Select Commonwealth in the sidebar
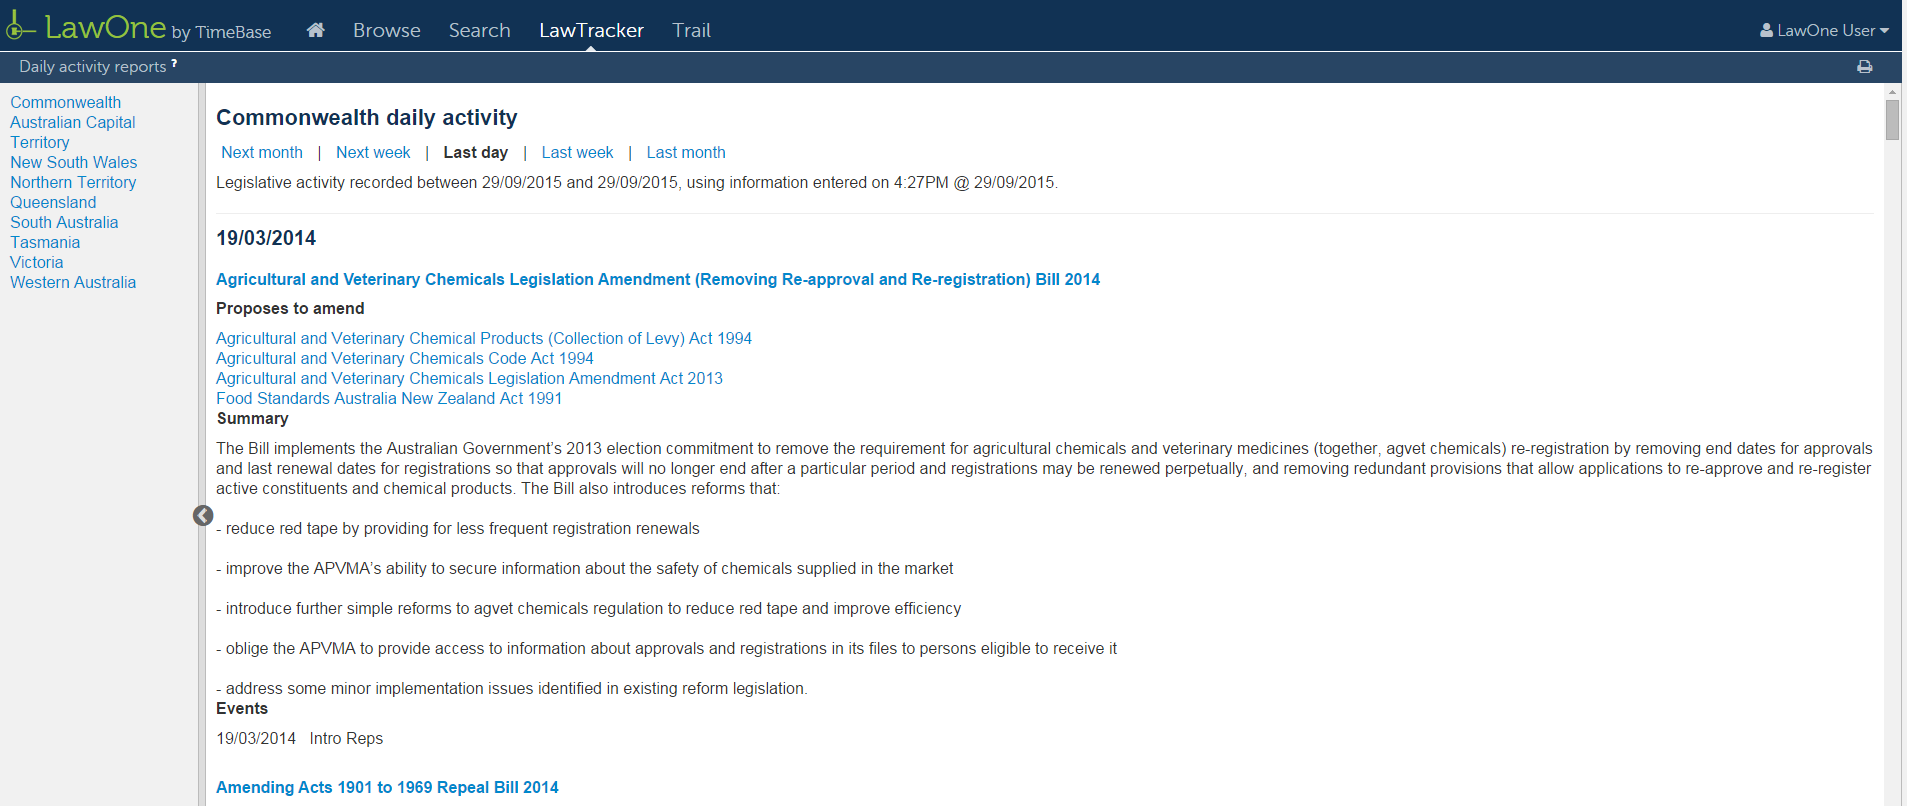The width and height of the screenshot is (1907, 806). click(x=65, y=102)
